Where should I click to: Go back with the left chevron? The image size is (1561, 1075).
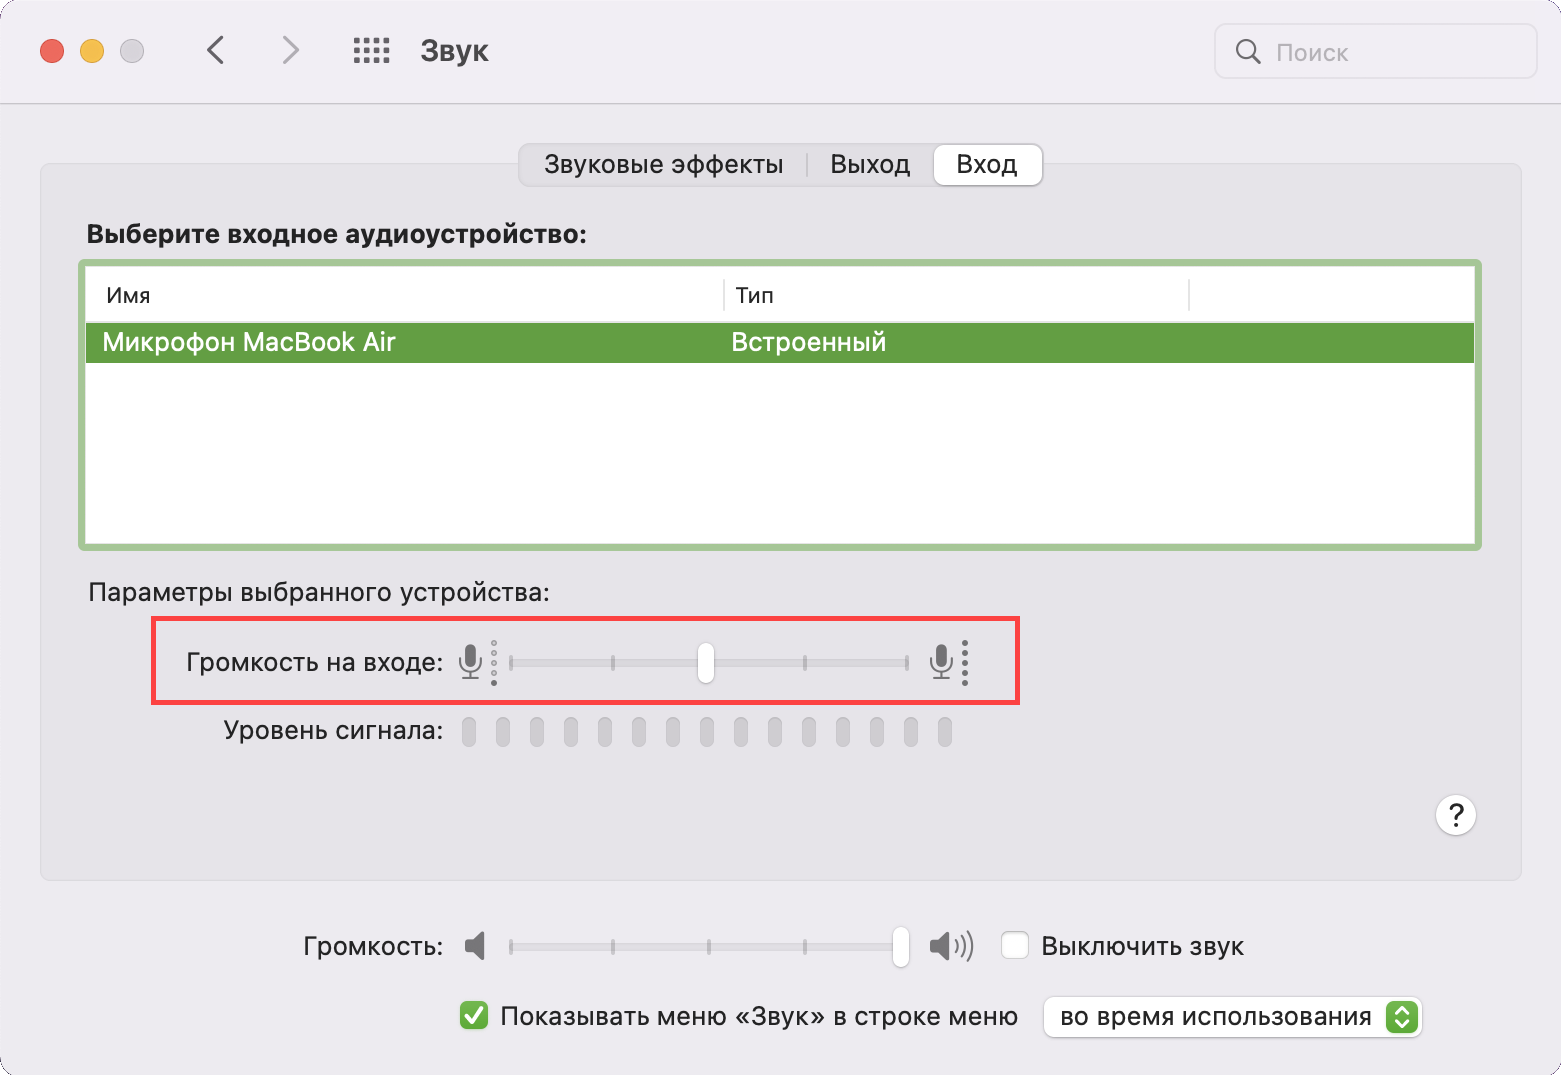click(215, 50)
